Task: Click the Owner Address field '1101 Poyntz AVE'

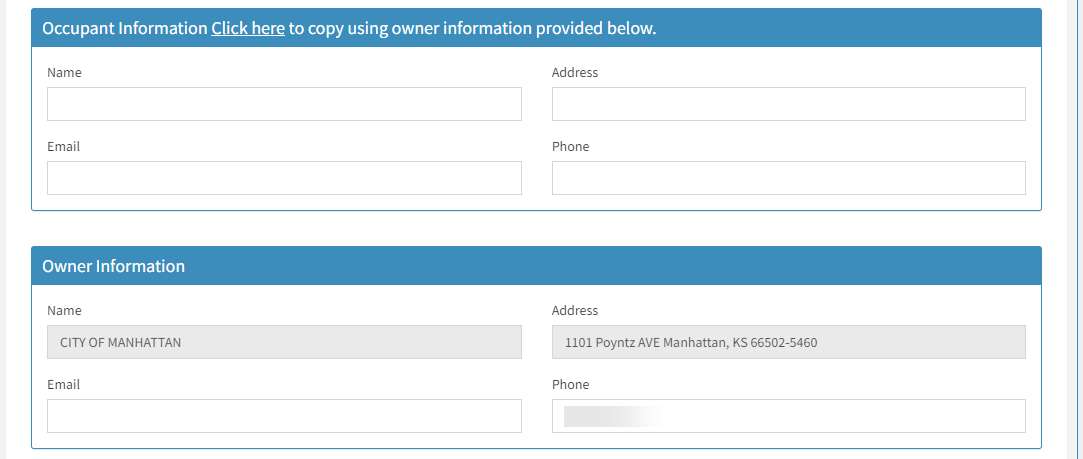Action: tap(789, 342)
